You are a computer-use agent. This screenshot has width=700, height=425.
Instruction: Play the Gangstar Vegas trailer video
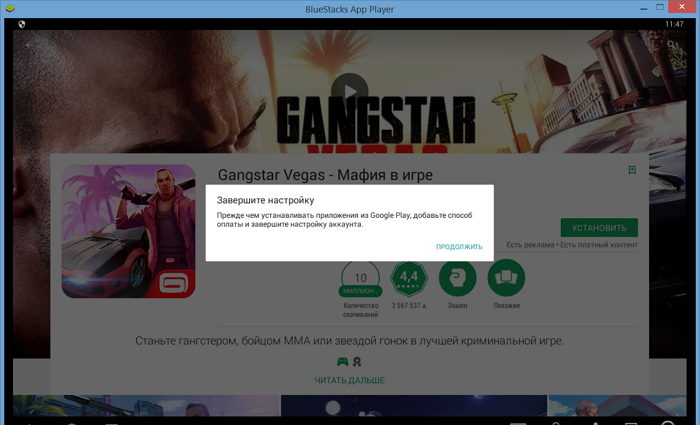pos(350,91)
